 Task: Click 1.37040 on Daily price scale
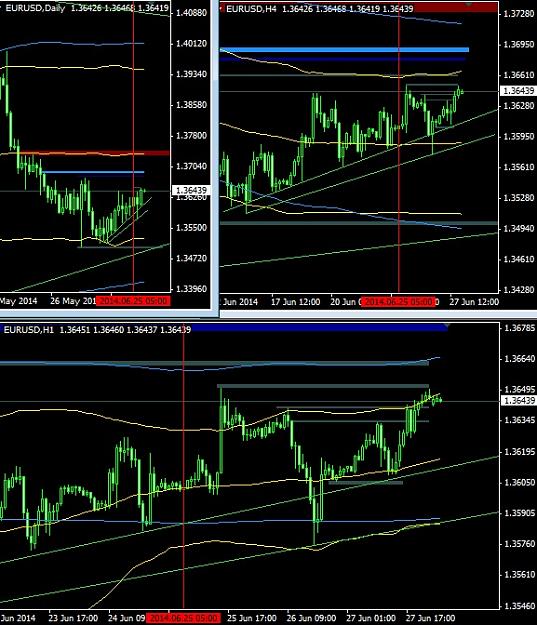tap(192, 166)
